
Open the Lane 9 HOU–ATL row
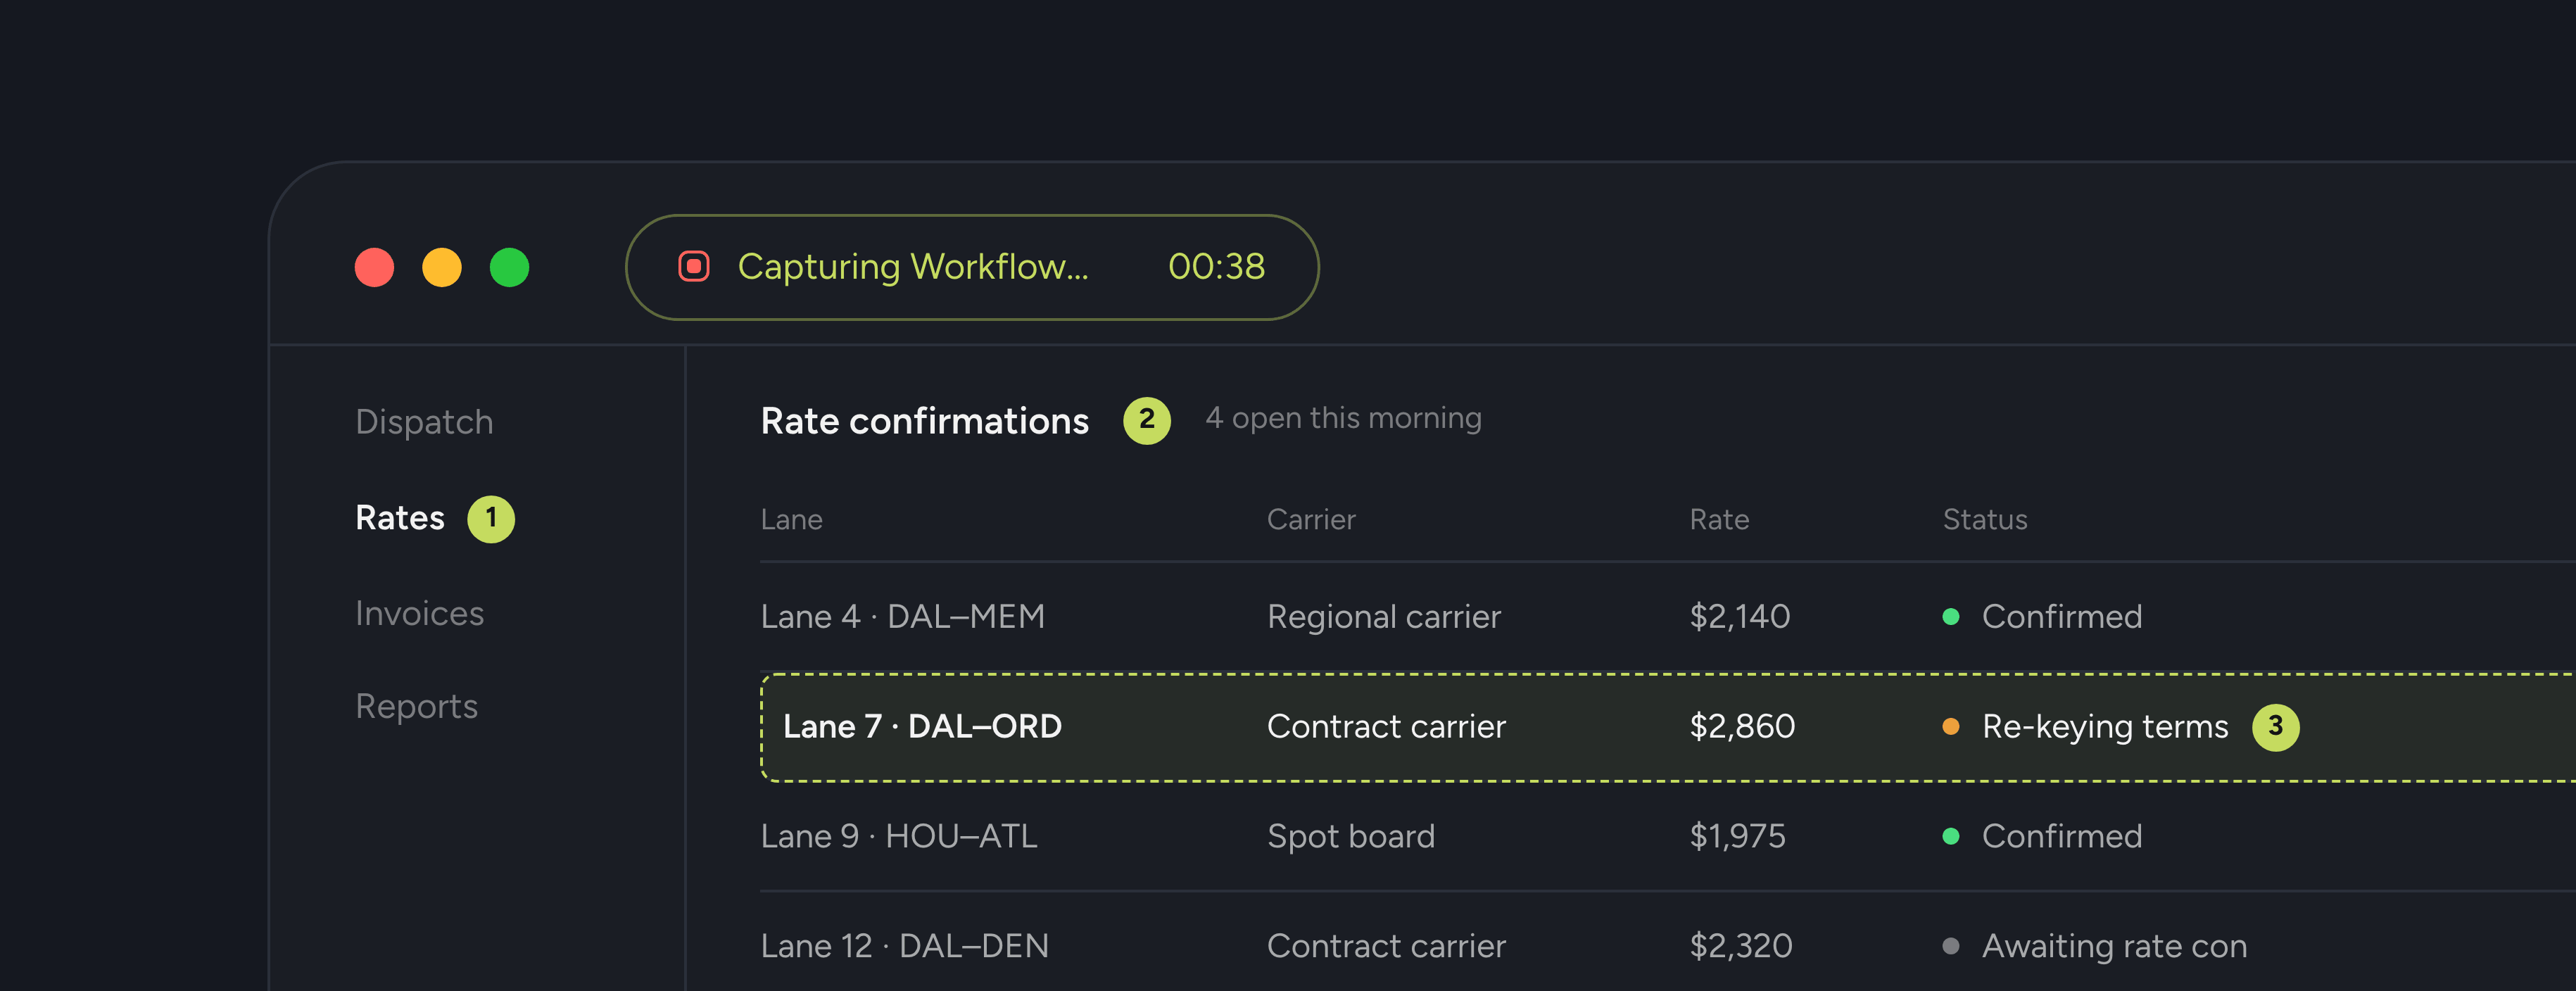[x=1668, y=836]
